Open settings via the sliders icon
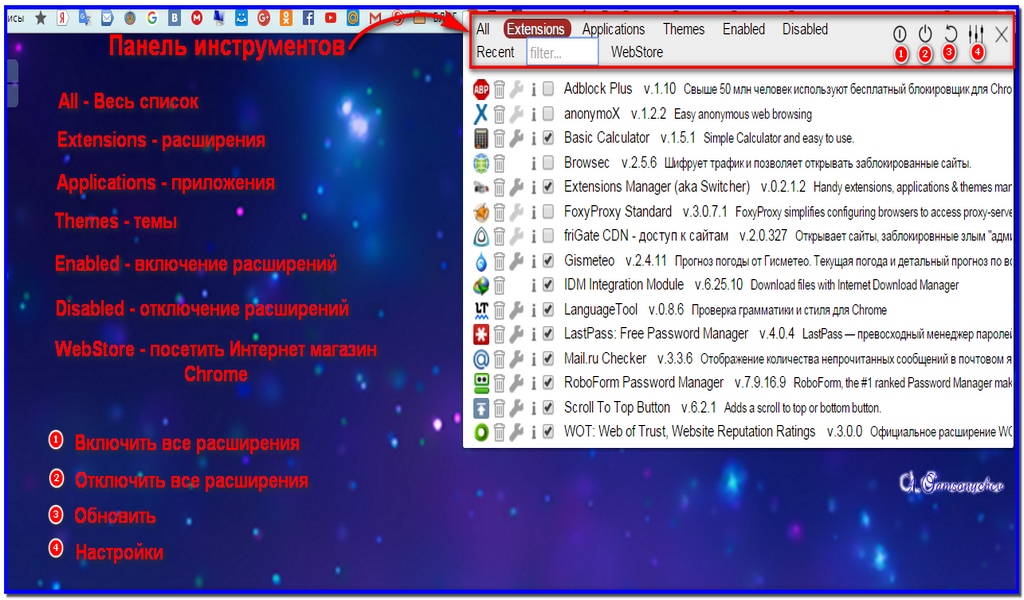The width and height of the screenshot is (1024, 600). [x=976, y=33]
